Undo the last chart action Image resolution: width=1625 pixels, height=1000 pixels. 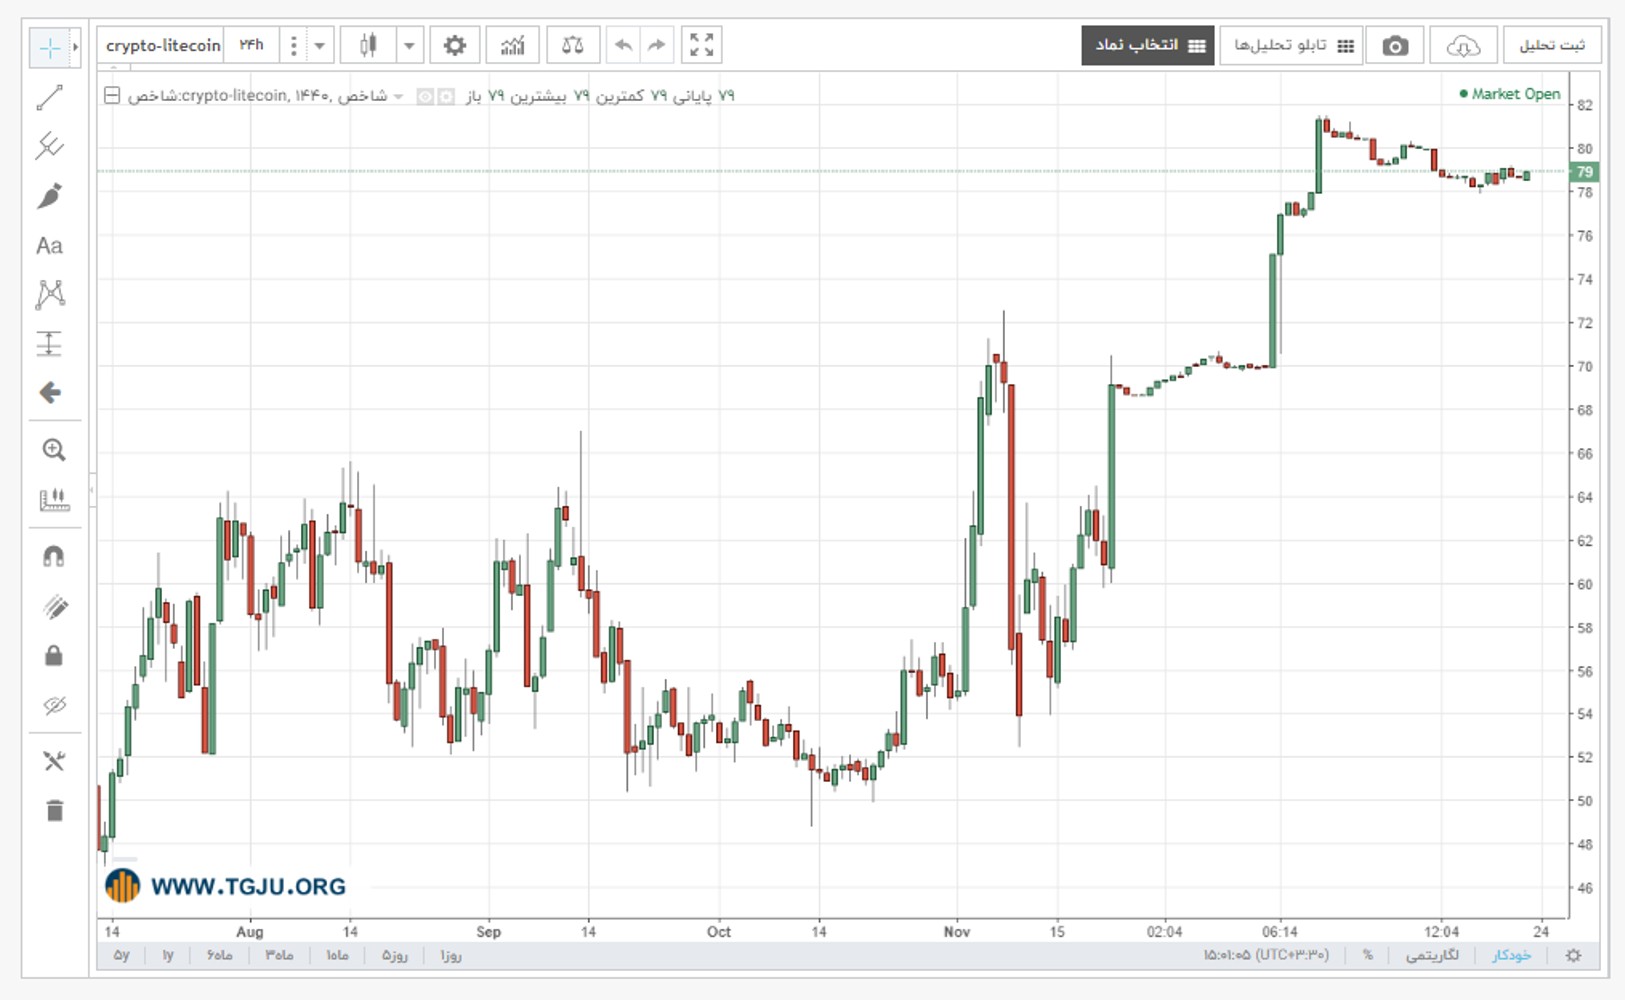click(623, 45)
